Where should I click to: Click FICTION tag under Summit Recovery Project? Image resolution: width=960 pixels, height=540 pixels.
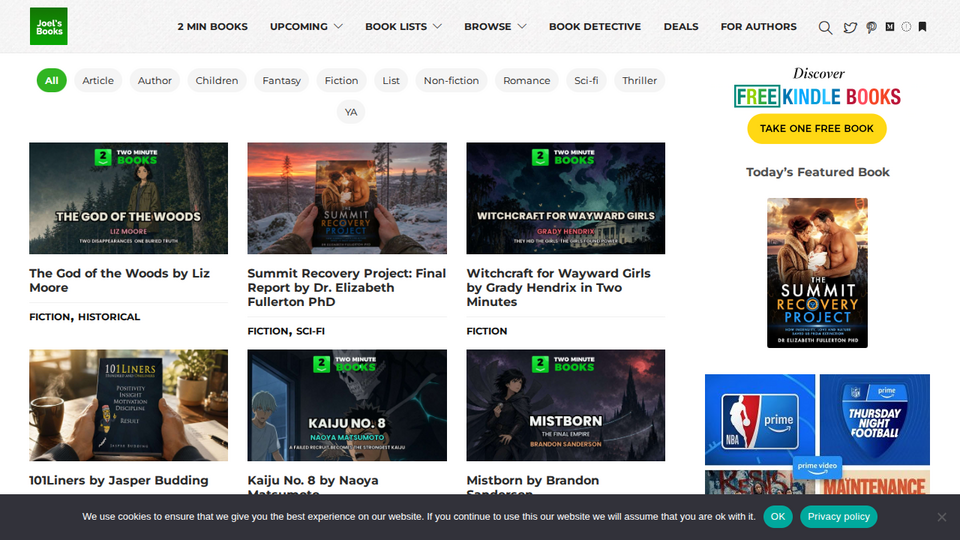(268, 331)
